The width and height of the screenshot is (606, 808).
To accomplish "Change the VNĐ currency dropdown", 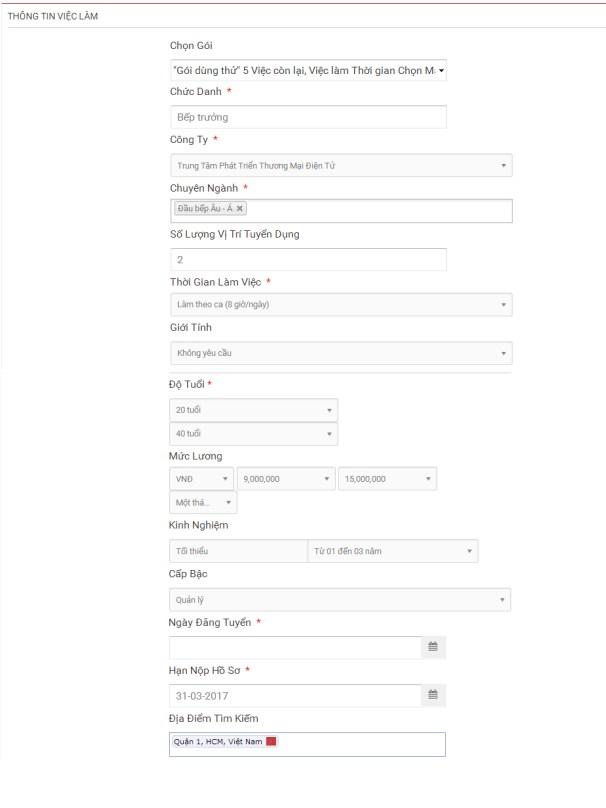I will 202,479.
